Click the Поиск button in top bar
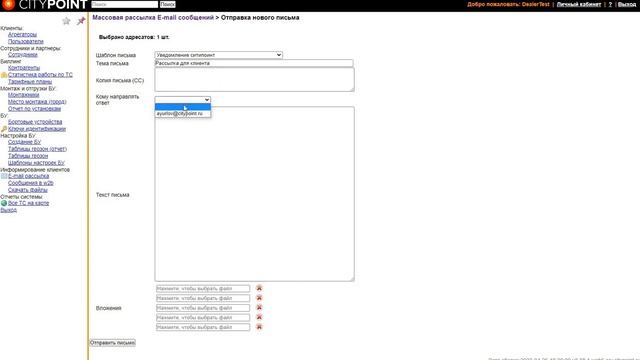The width and height of the screenshot is (640, 360). (167, 4)
